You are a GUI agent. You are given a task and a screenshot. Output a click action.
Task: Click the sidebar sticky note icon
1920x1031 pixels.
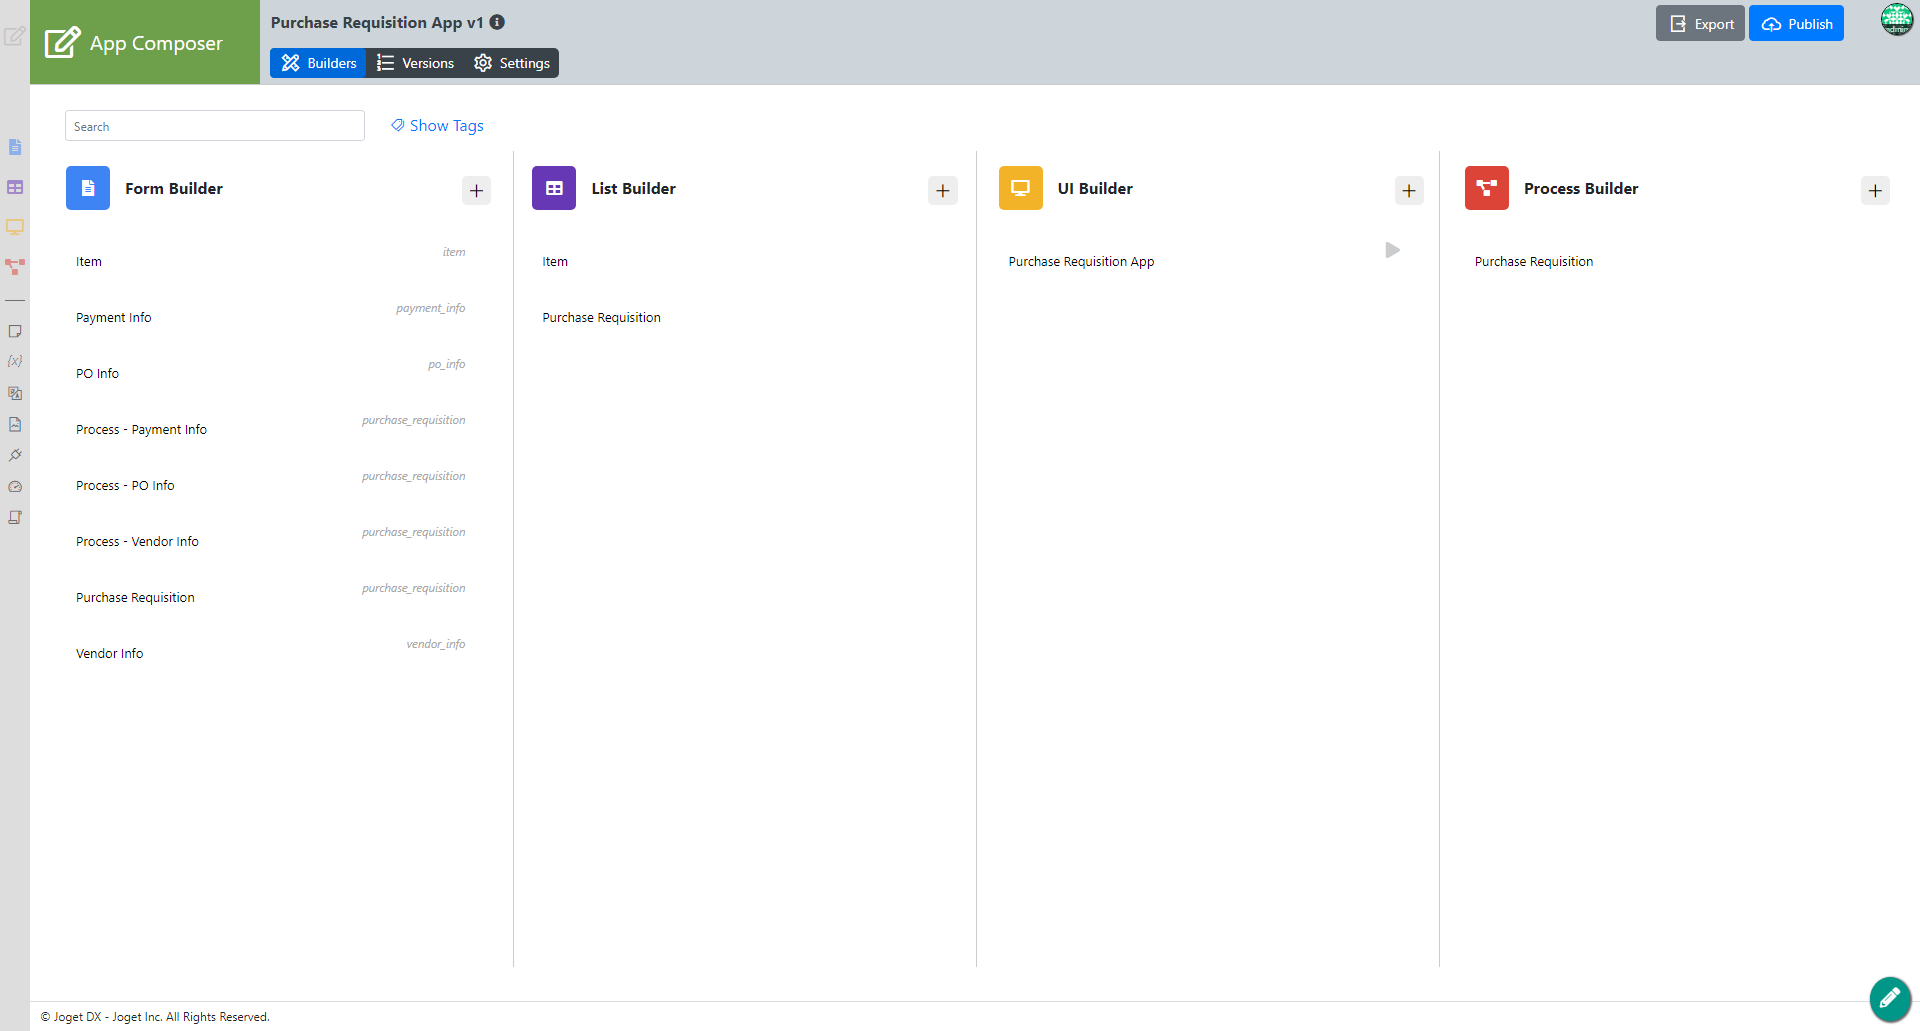[15, 331]
